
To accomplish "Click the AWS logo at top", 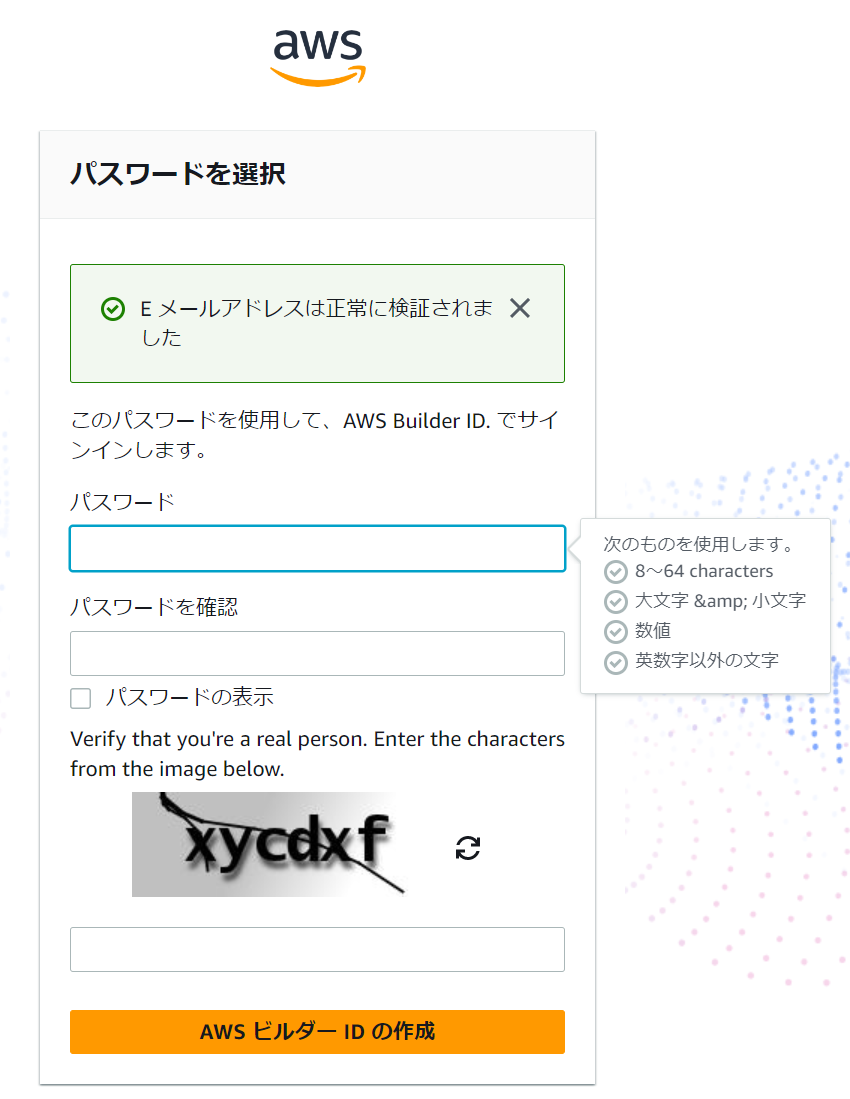I will point(318,57).
